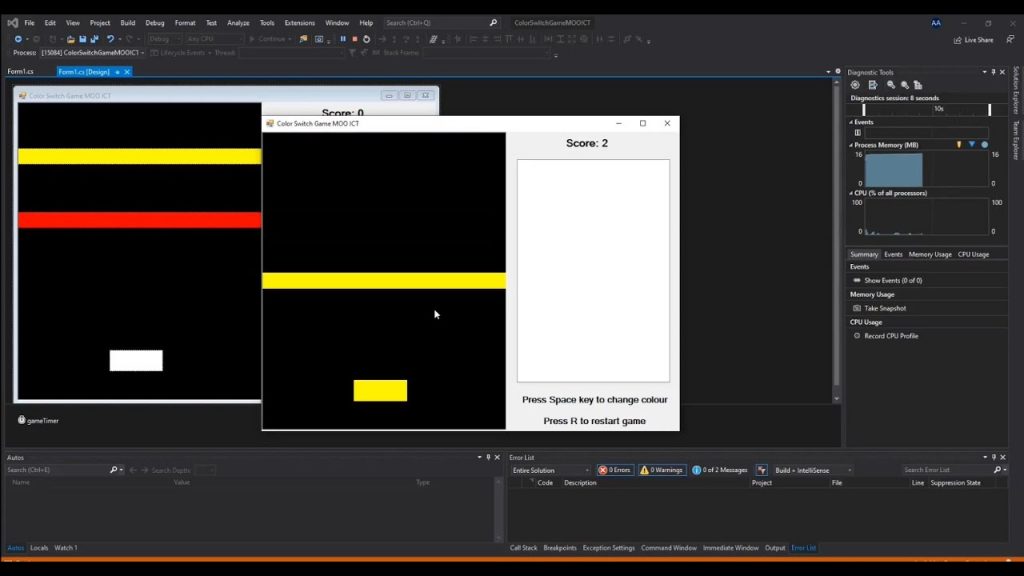Select the Break All pause icon
This screenshot has width=1024, height=576.
pyautogui.click(x=342, y=40)
